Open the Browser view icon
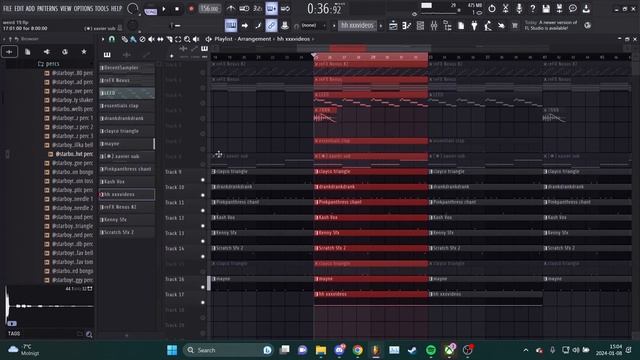 click(447, 26)
